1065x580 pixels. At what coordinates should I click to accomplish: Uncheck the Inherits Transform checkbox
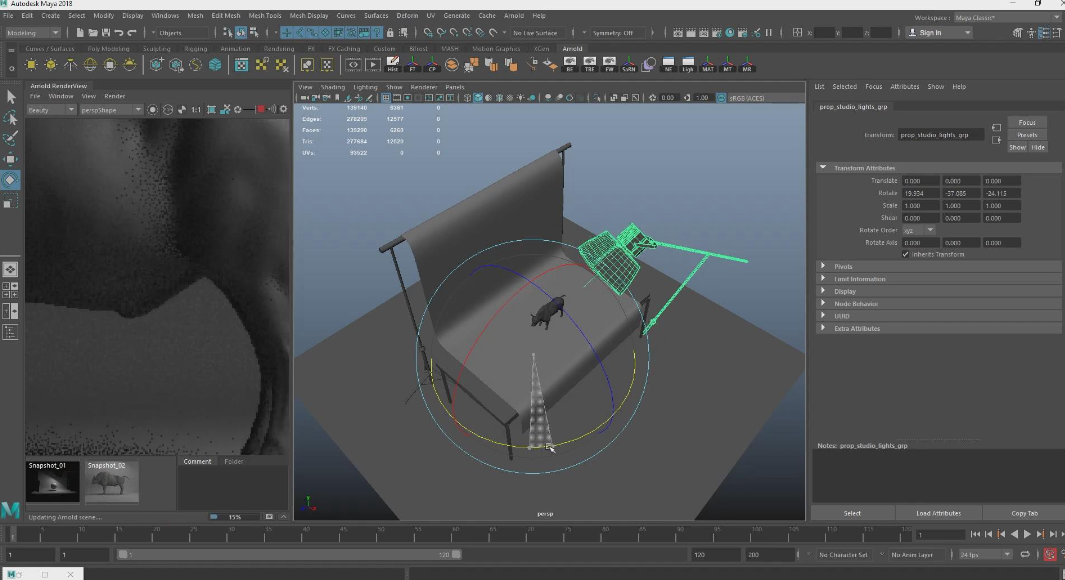(x=906, y=254)
